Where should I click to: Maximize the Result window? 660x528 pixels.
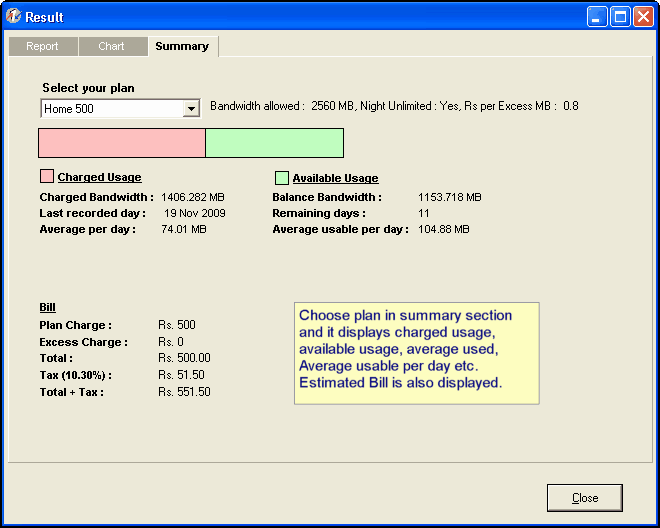(620, 17)
